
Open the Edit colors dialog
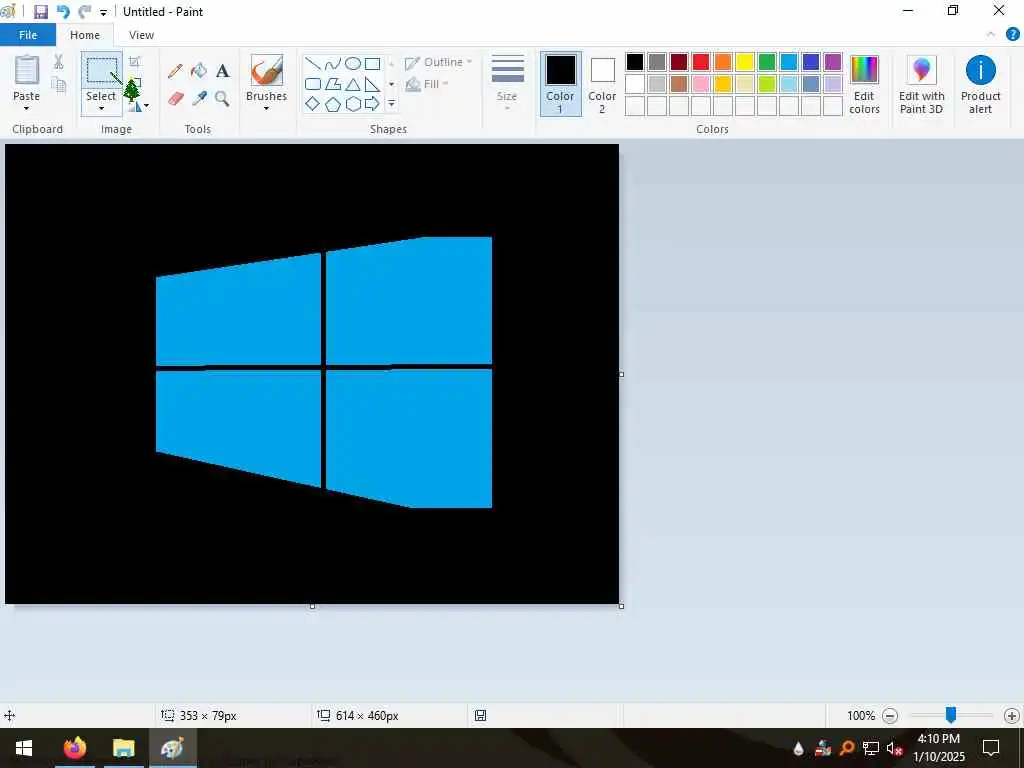click(864, 85)
